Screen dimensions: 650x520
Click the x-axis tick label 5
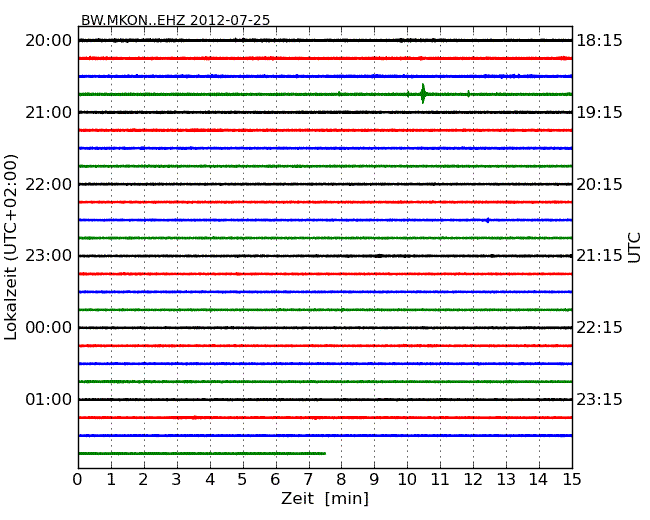click(x=243, y=480)
